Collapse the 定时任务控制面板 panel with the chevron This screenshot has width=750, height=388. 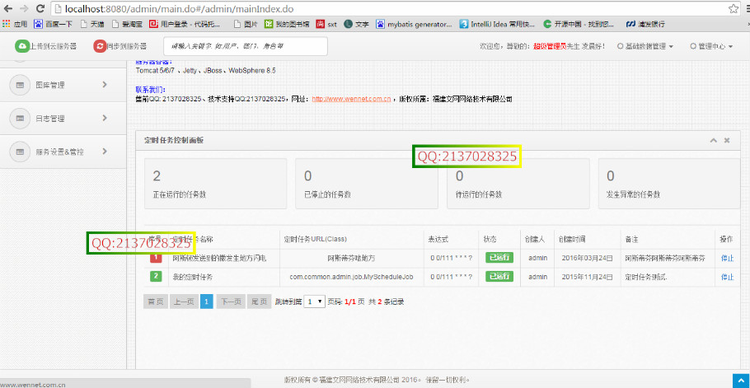click(x=713, y=140)
